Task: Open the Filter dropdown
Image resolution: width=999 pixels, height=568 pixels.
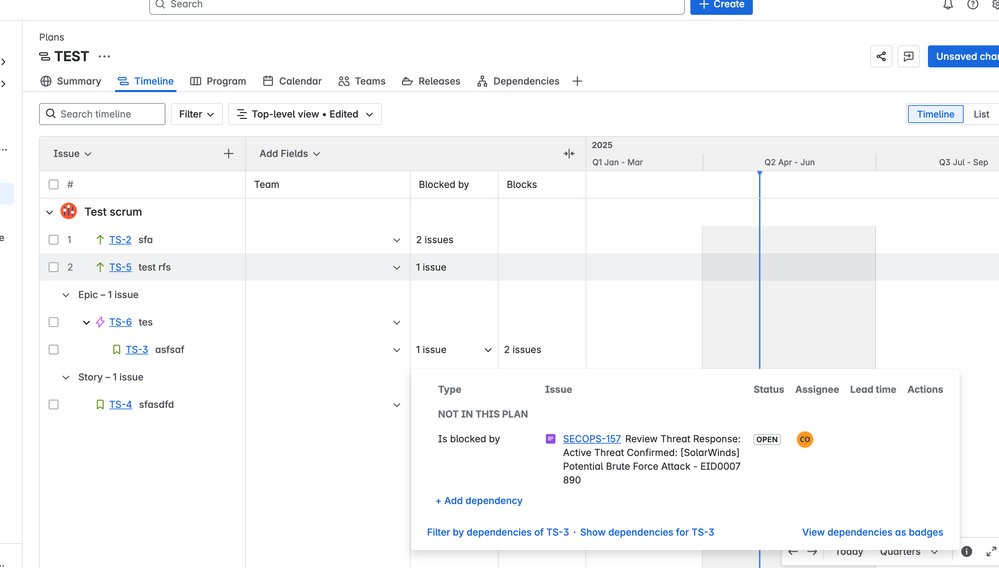Action: click(x=196, y=114)
